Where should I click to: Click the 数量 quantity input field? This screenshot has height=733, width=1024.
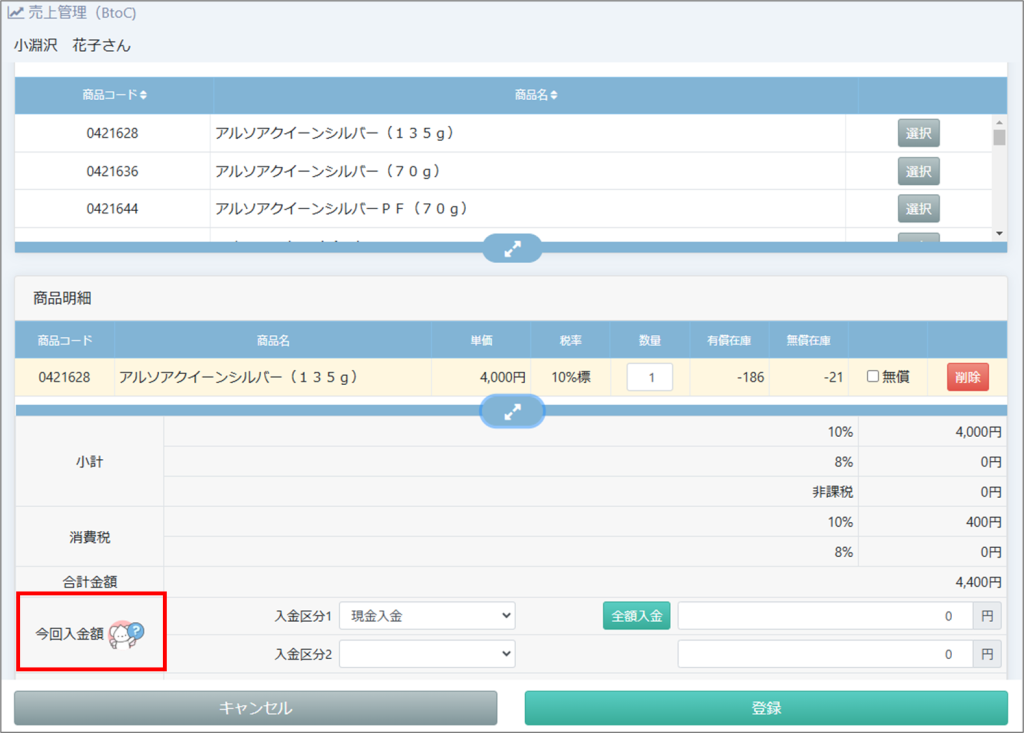coord(649,377)
